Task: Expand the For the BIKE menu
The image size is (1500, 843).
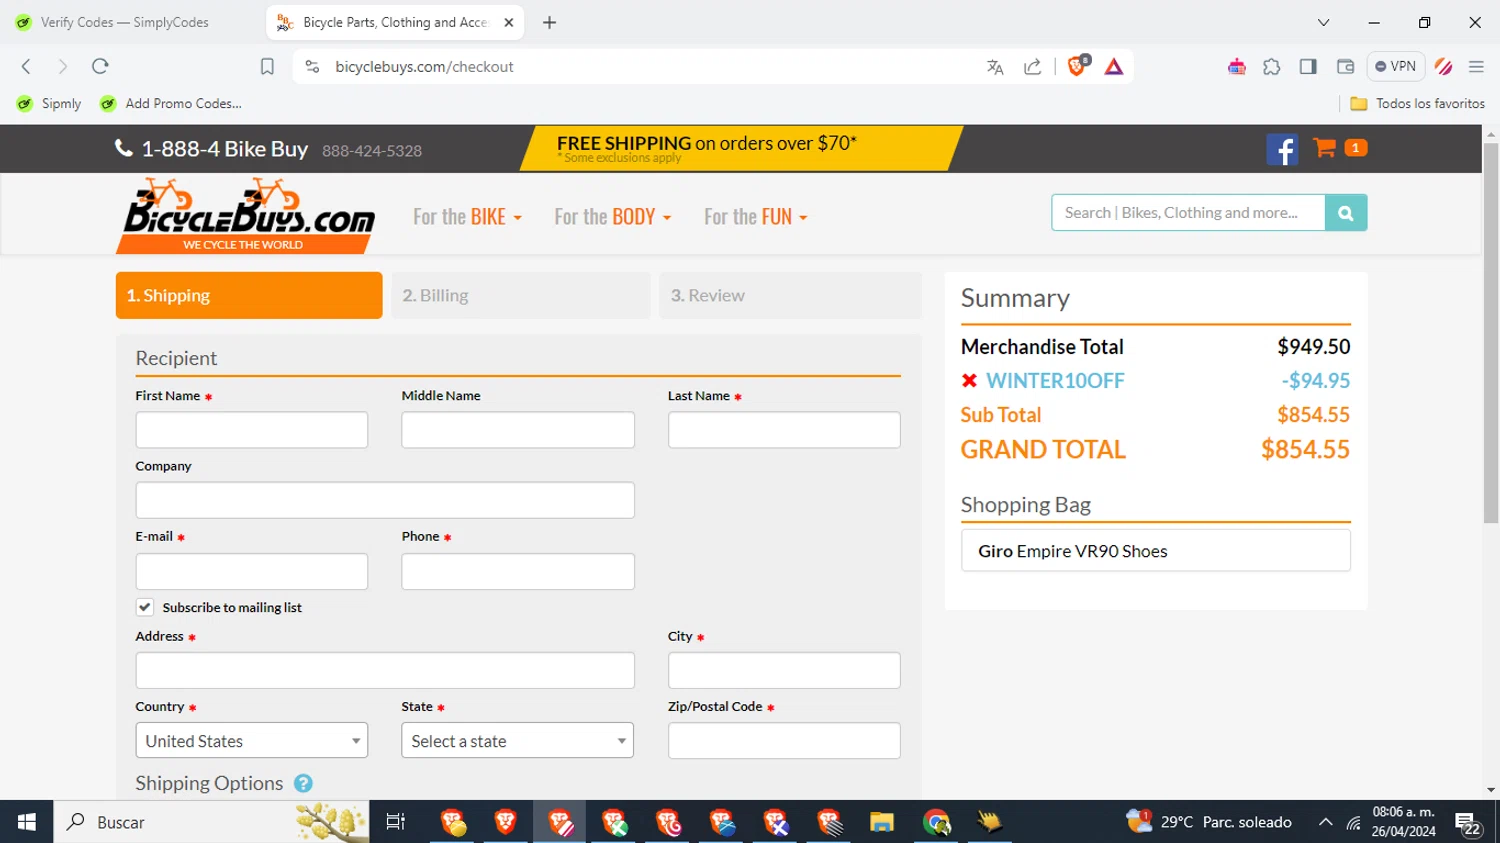Action: tap(467, 217)
